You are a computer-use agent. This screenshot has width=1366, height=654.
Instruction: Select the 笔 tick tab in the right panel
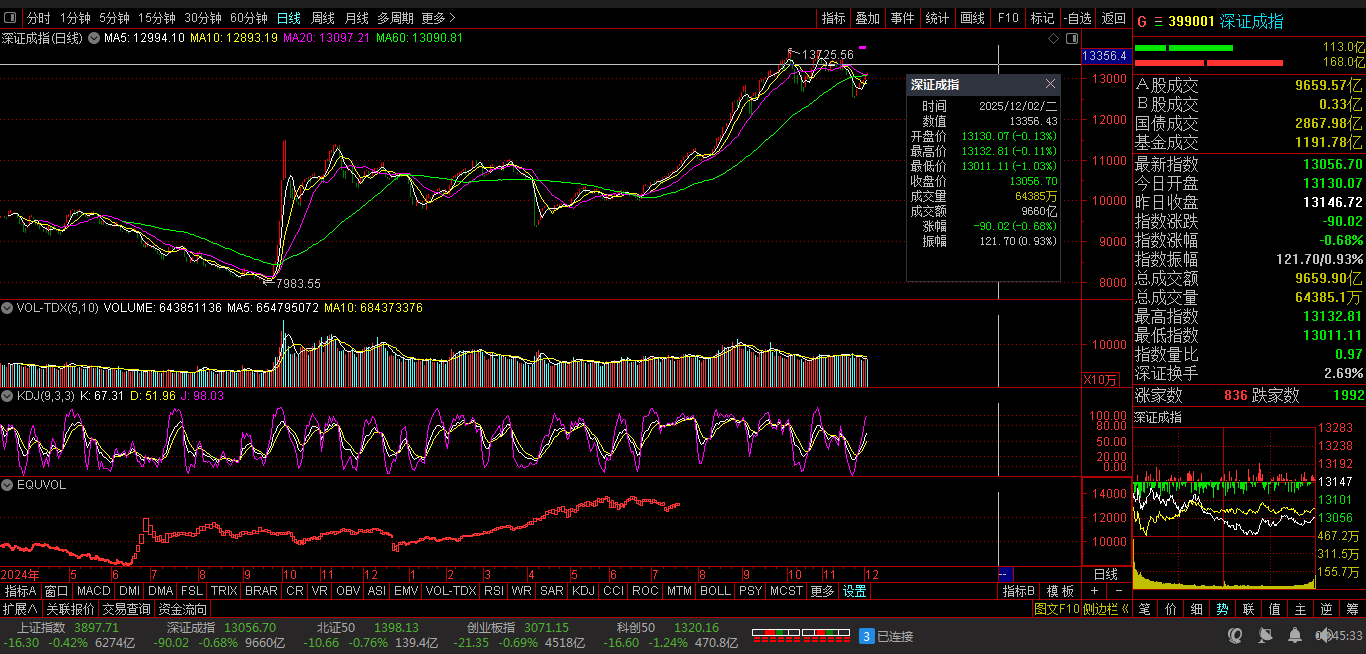coord(1145,609)
